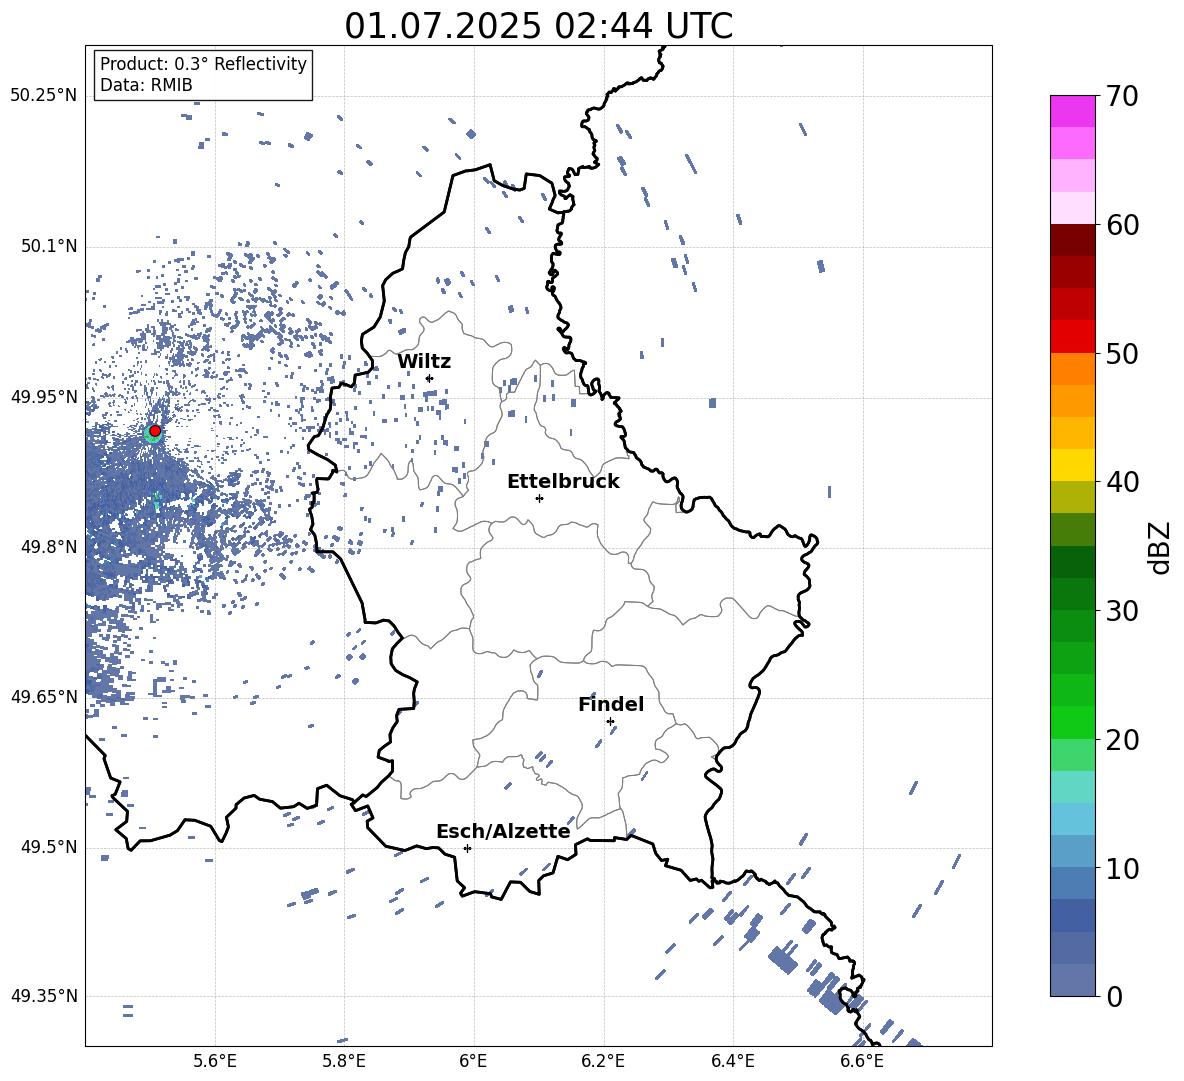Viewport: 1184px width, 1081px height.
Task: Click the dBZ colorbar label
Action: (1160, 548)
